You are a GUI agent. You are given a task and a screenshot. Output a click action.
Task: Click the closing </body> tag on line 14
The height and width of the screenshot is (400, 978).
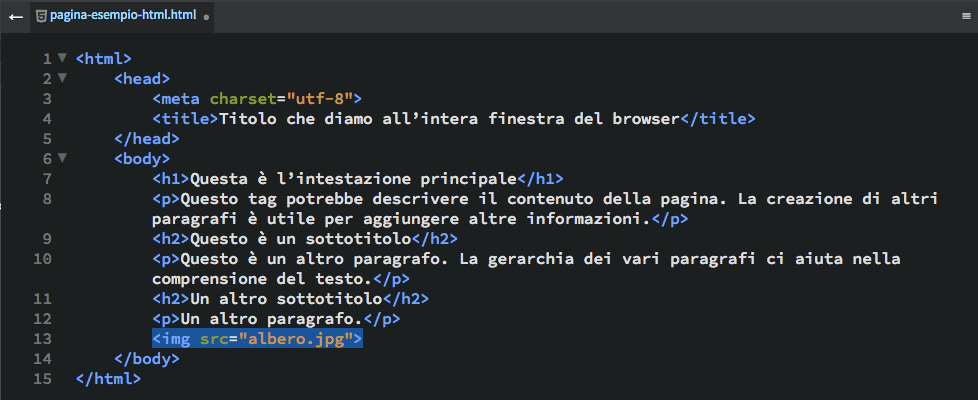(x=147, y=359)
